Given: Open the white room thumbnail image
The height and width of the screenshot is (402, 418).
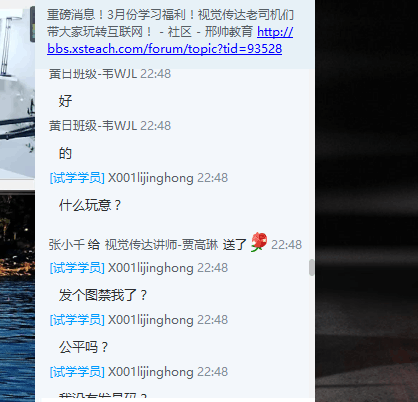Looking at the screenshot, I should [x=17, y=92].
